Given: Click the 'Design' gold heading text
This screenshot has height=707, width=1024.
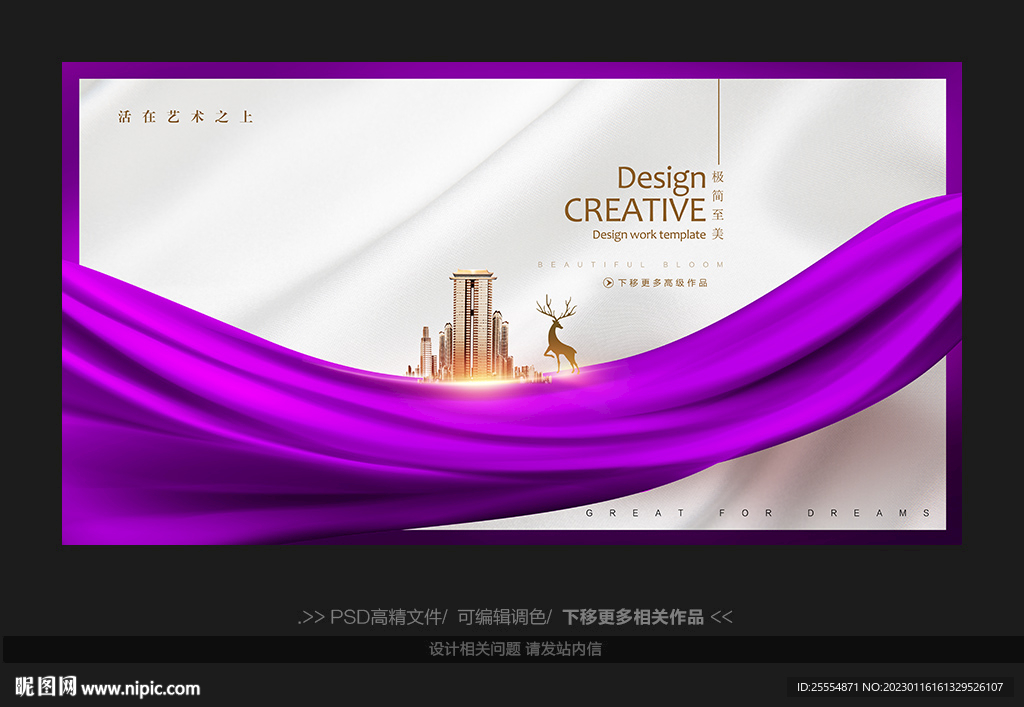Looking at the screenshot, I should pos(661,179).
